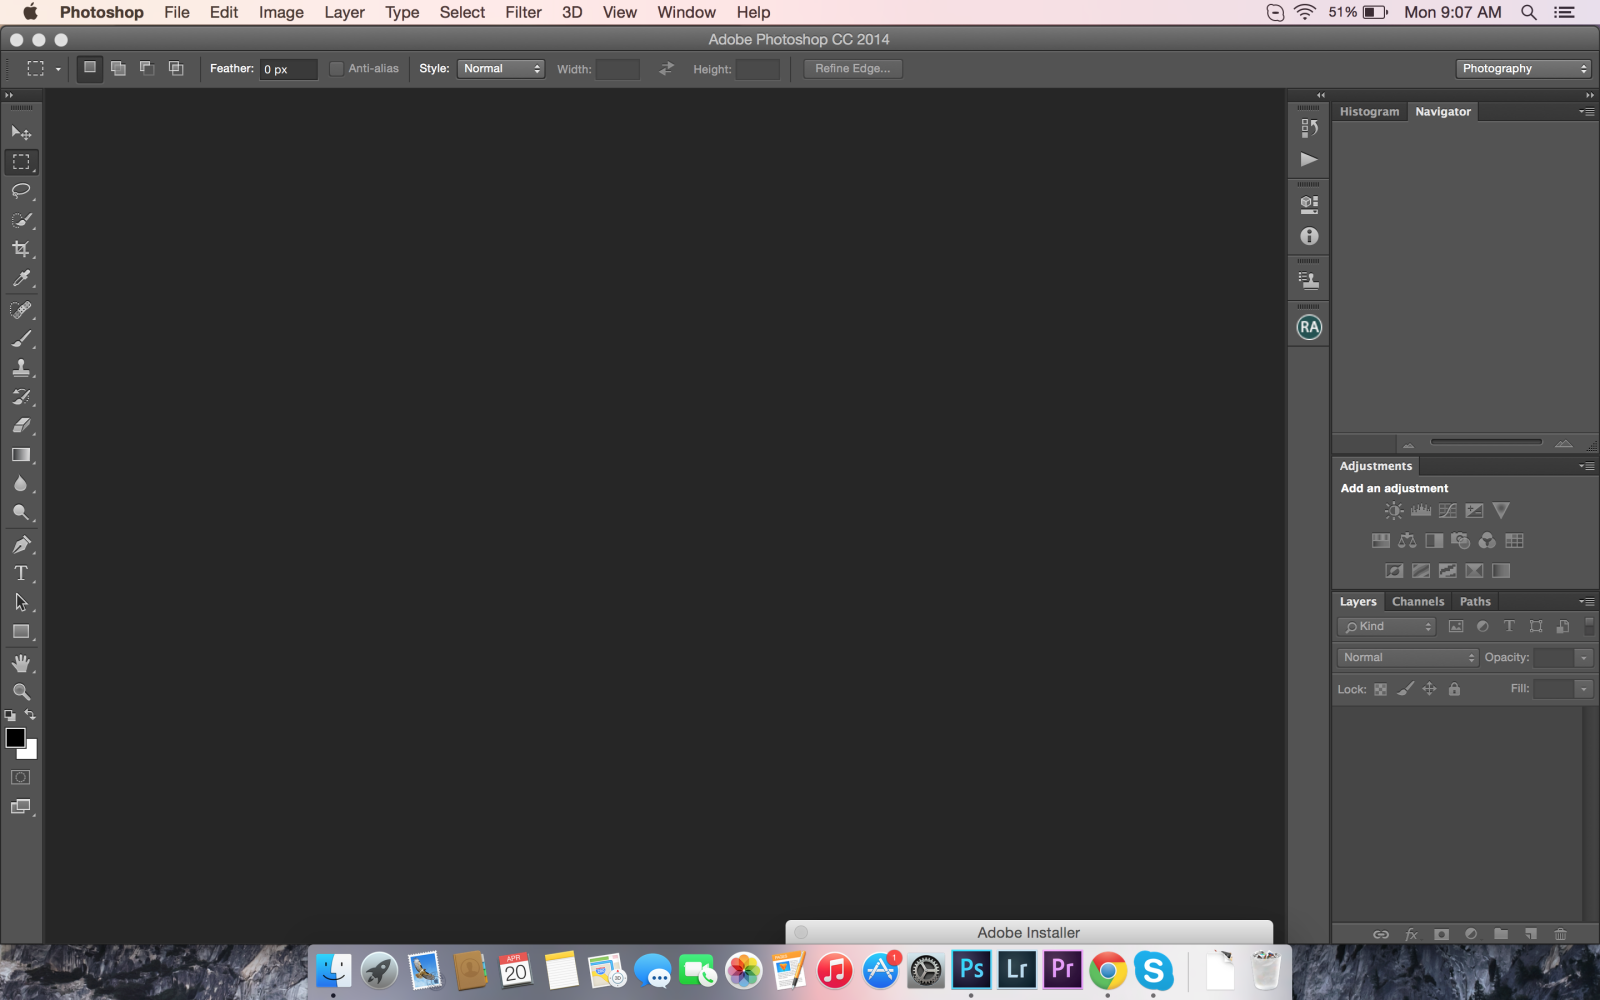Screen dimensions: 1600x1000
Task: Open the Adjustments panel options menu
Action: coord(1587,466)
